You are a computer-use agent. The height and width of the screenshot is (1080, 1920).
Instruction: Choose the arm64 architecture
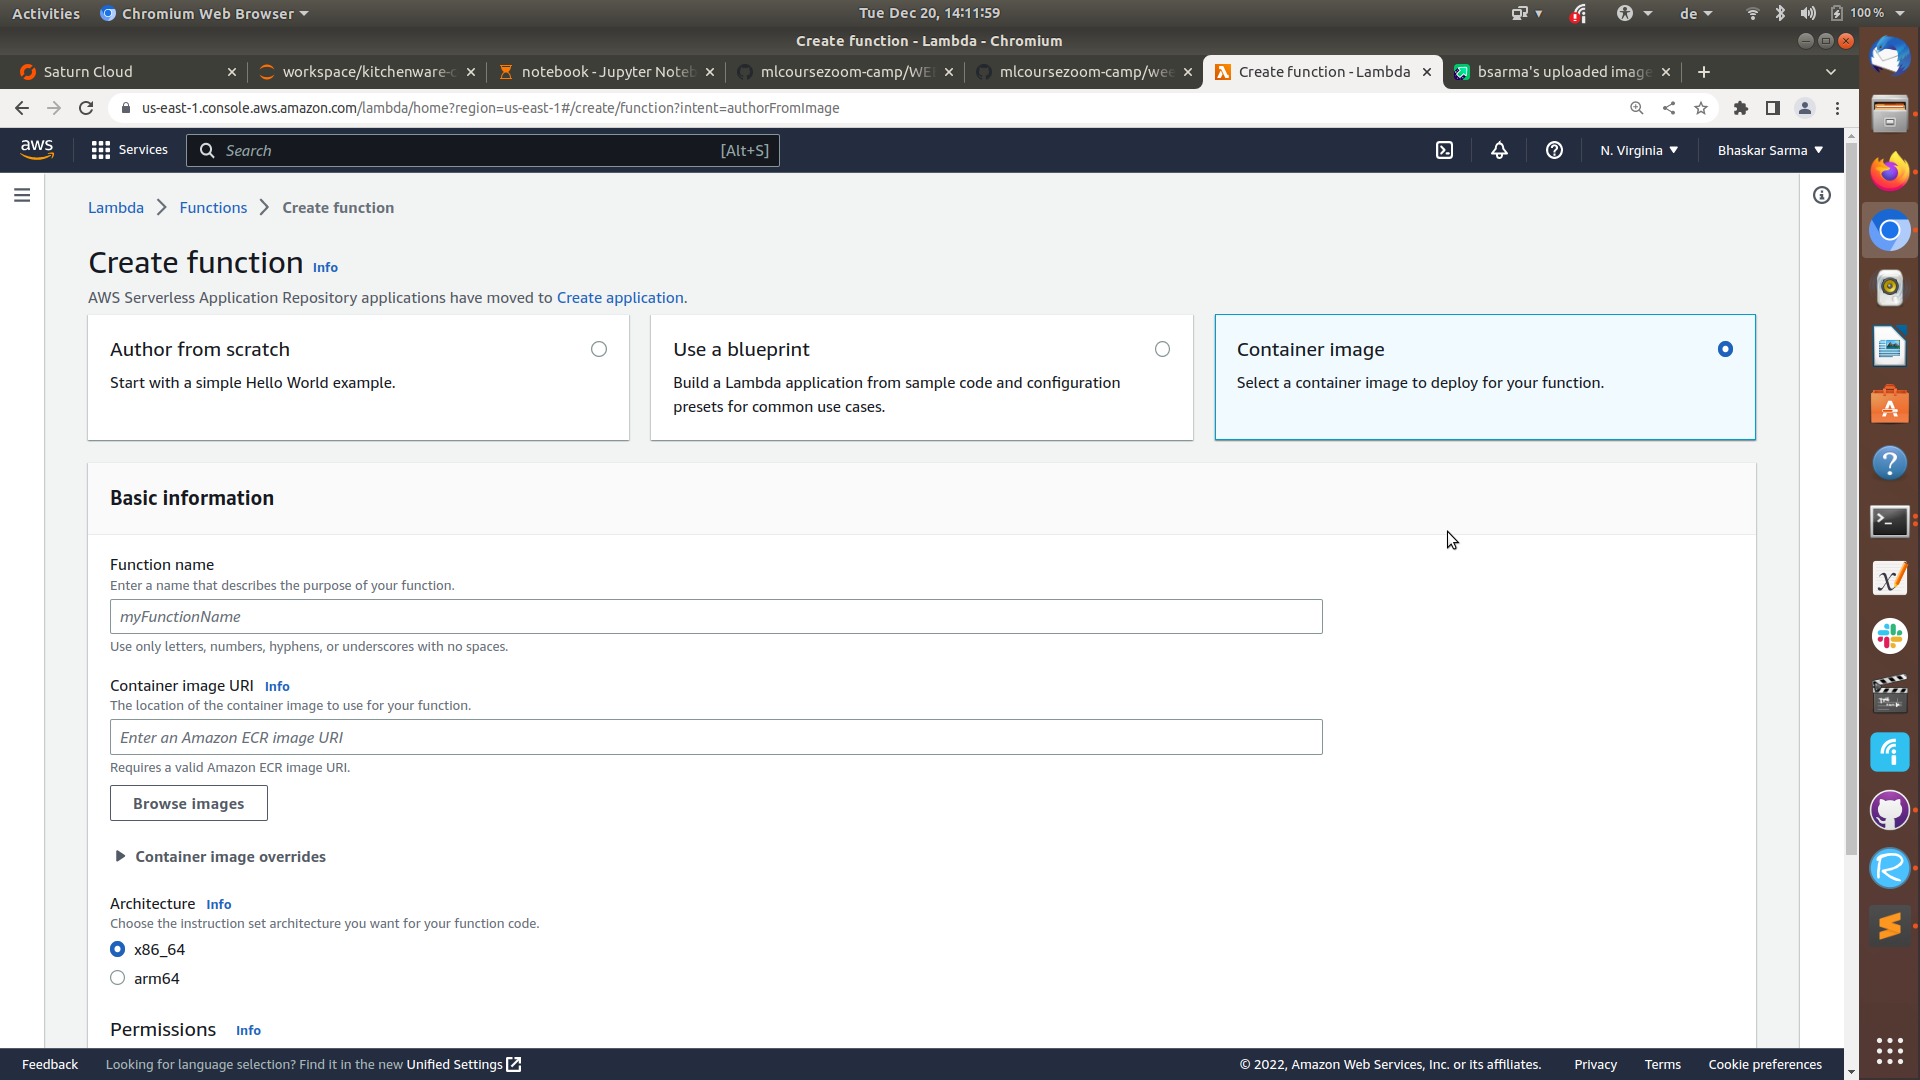[118, 978]
